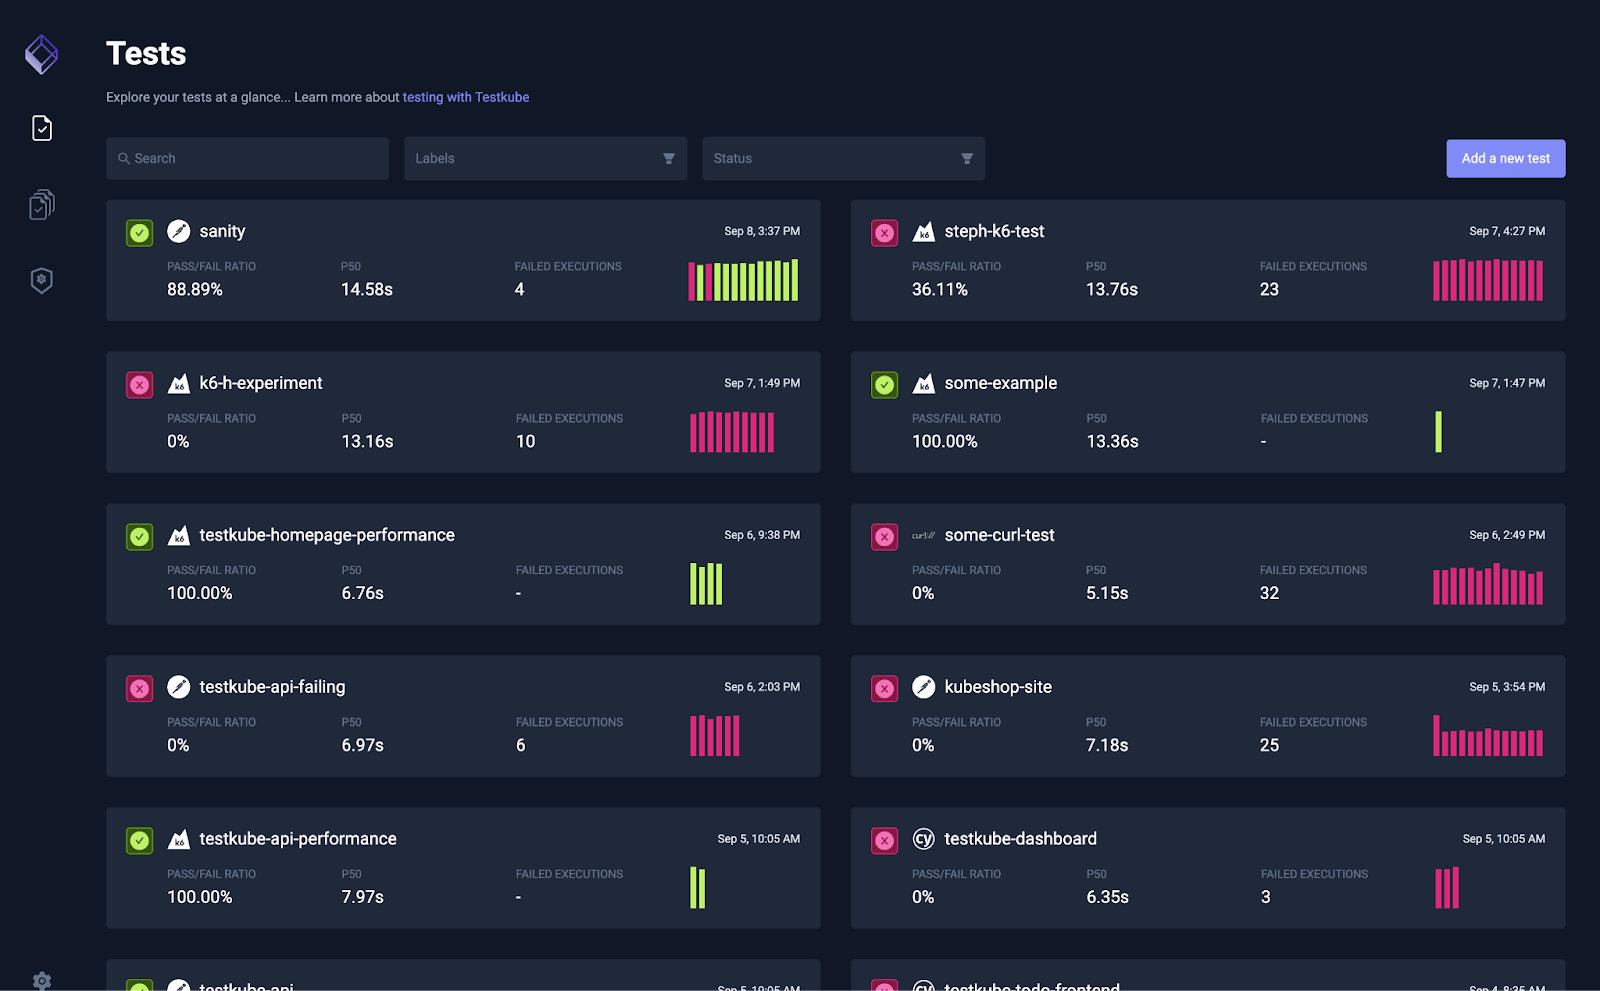The image size is (1600, 991).
Task: Click the k6 icon on steph-k6-test card
Action: (923, 231)
